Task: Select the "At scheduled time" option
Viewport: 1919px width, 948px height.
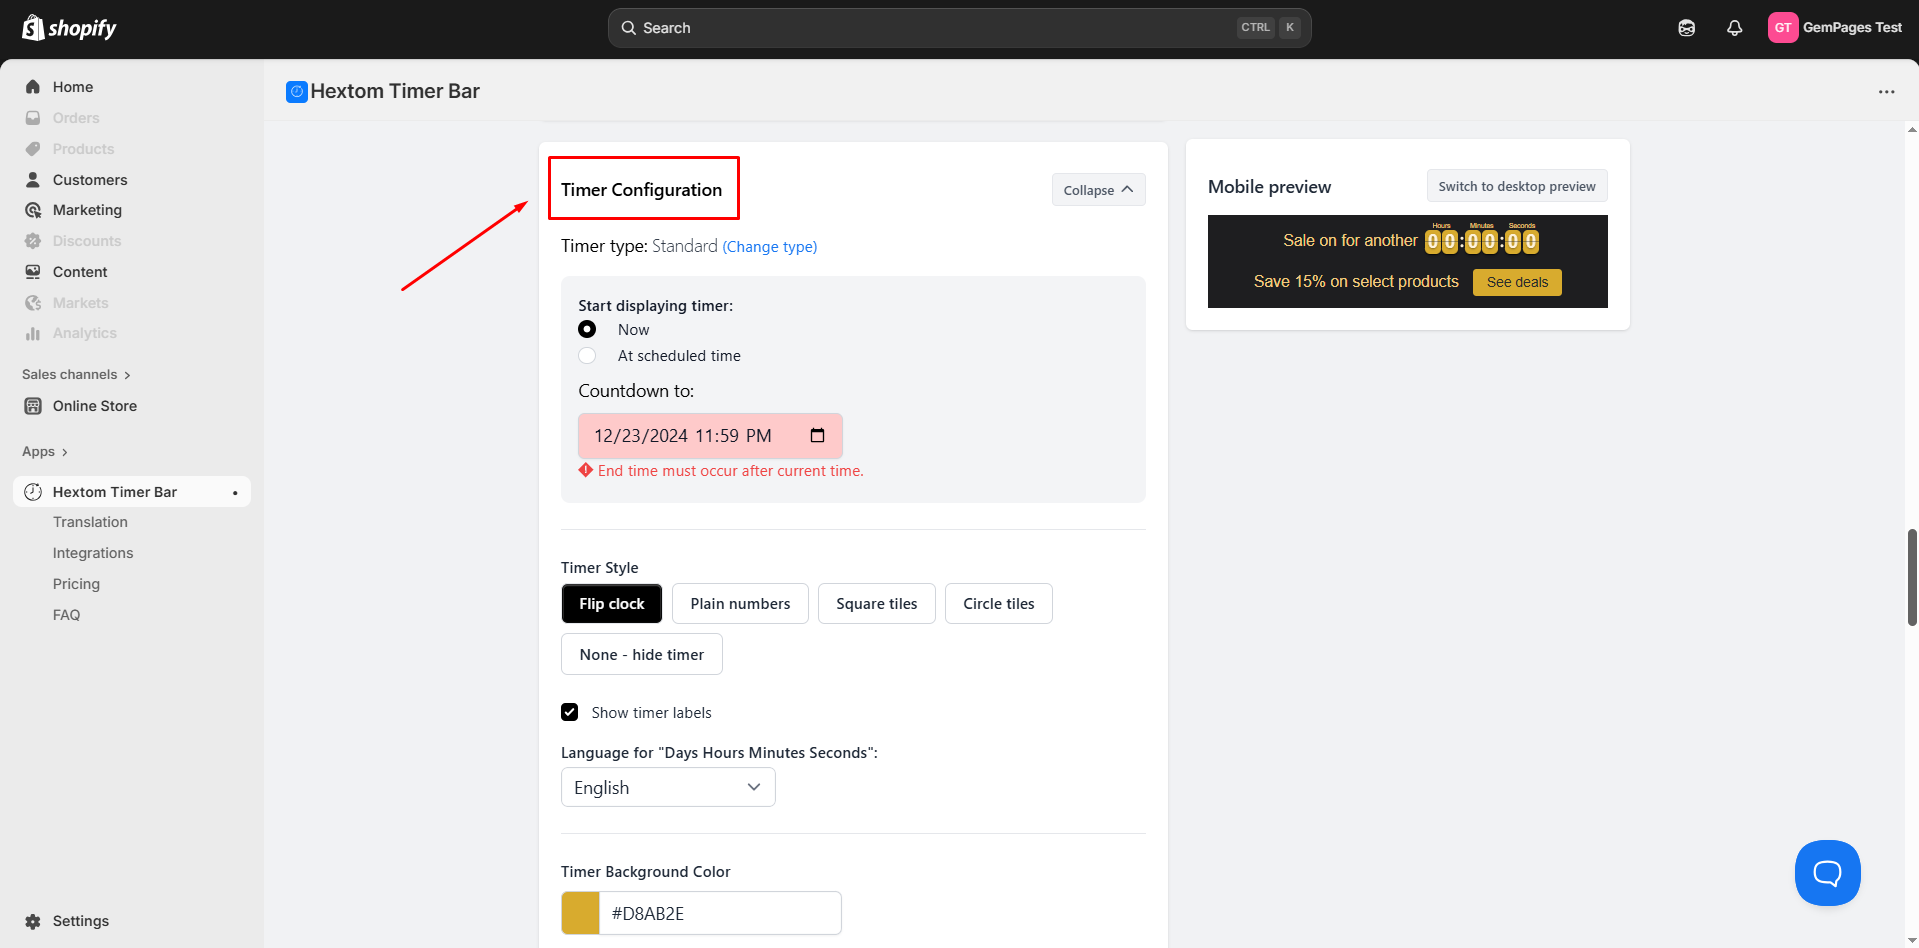Action: (x=587, y=356)
